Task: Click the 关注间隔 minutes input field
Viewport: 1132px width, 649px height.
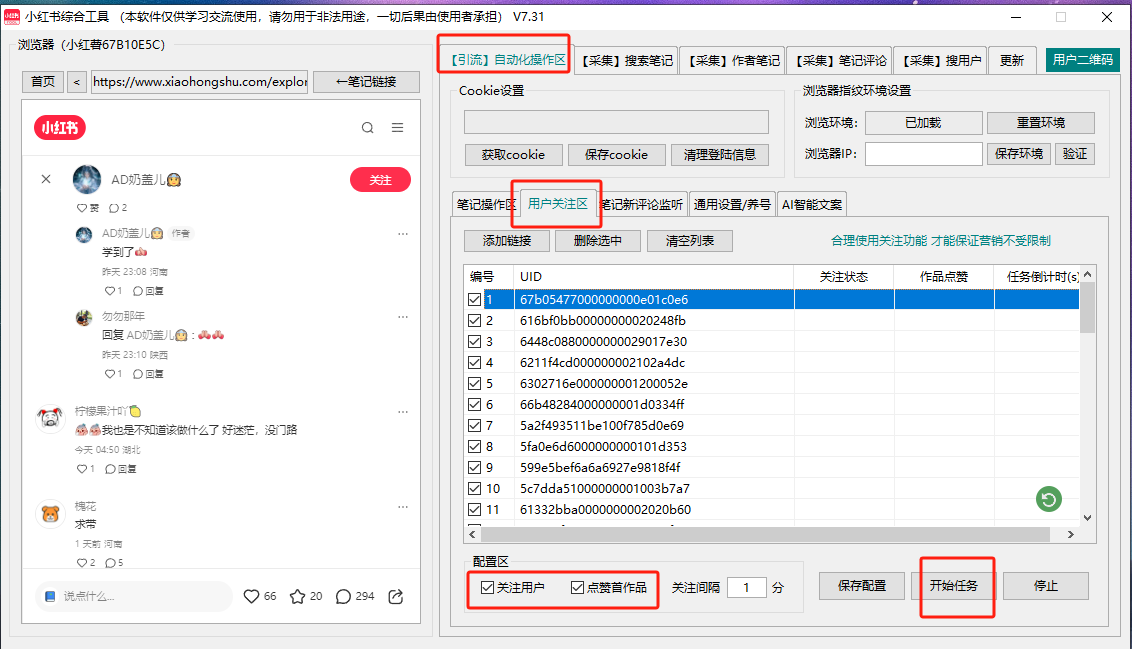Action: click(x=746, y=587)
